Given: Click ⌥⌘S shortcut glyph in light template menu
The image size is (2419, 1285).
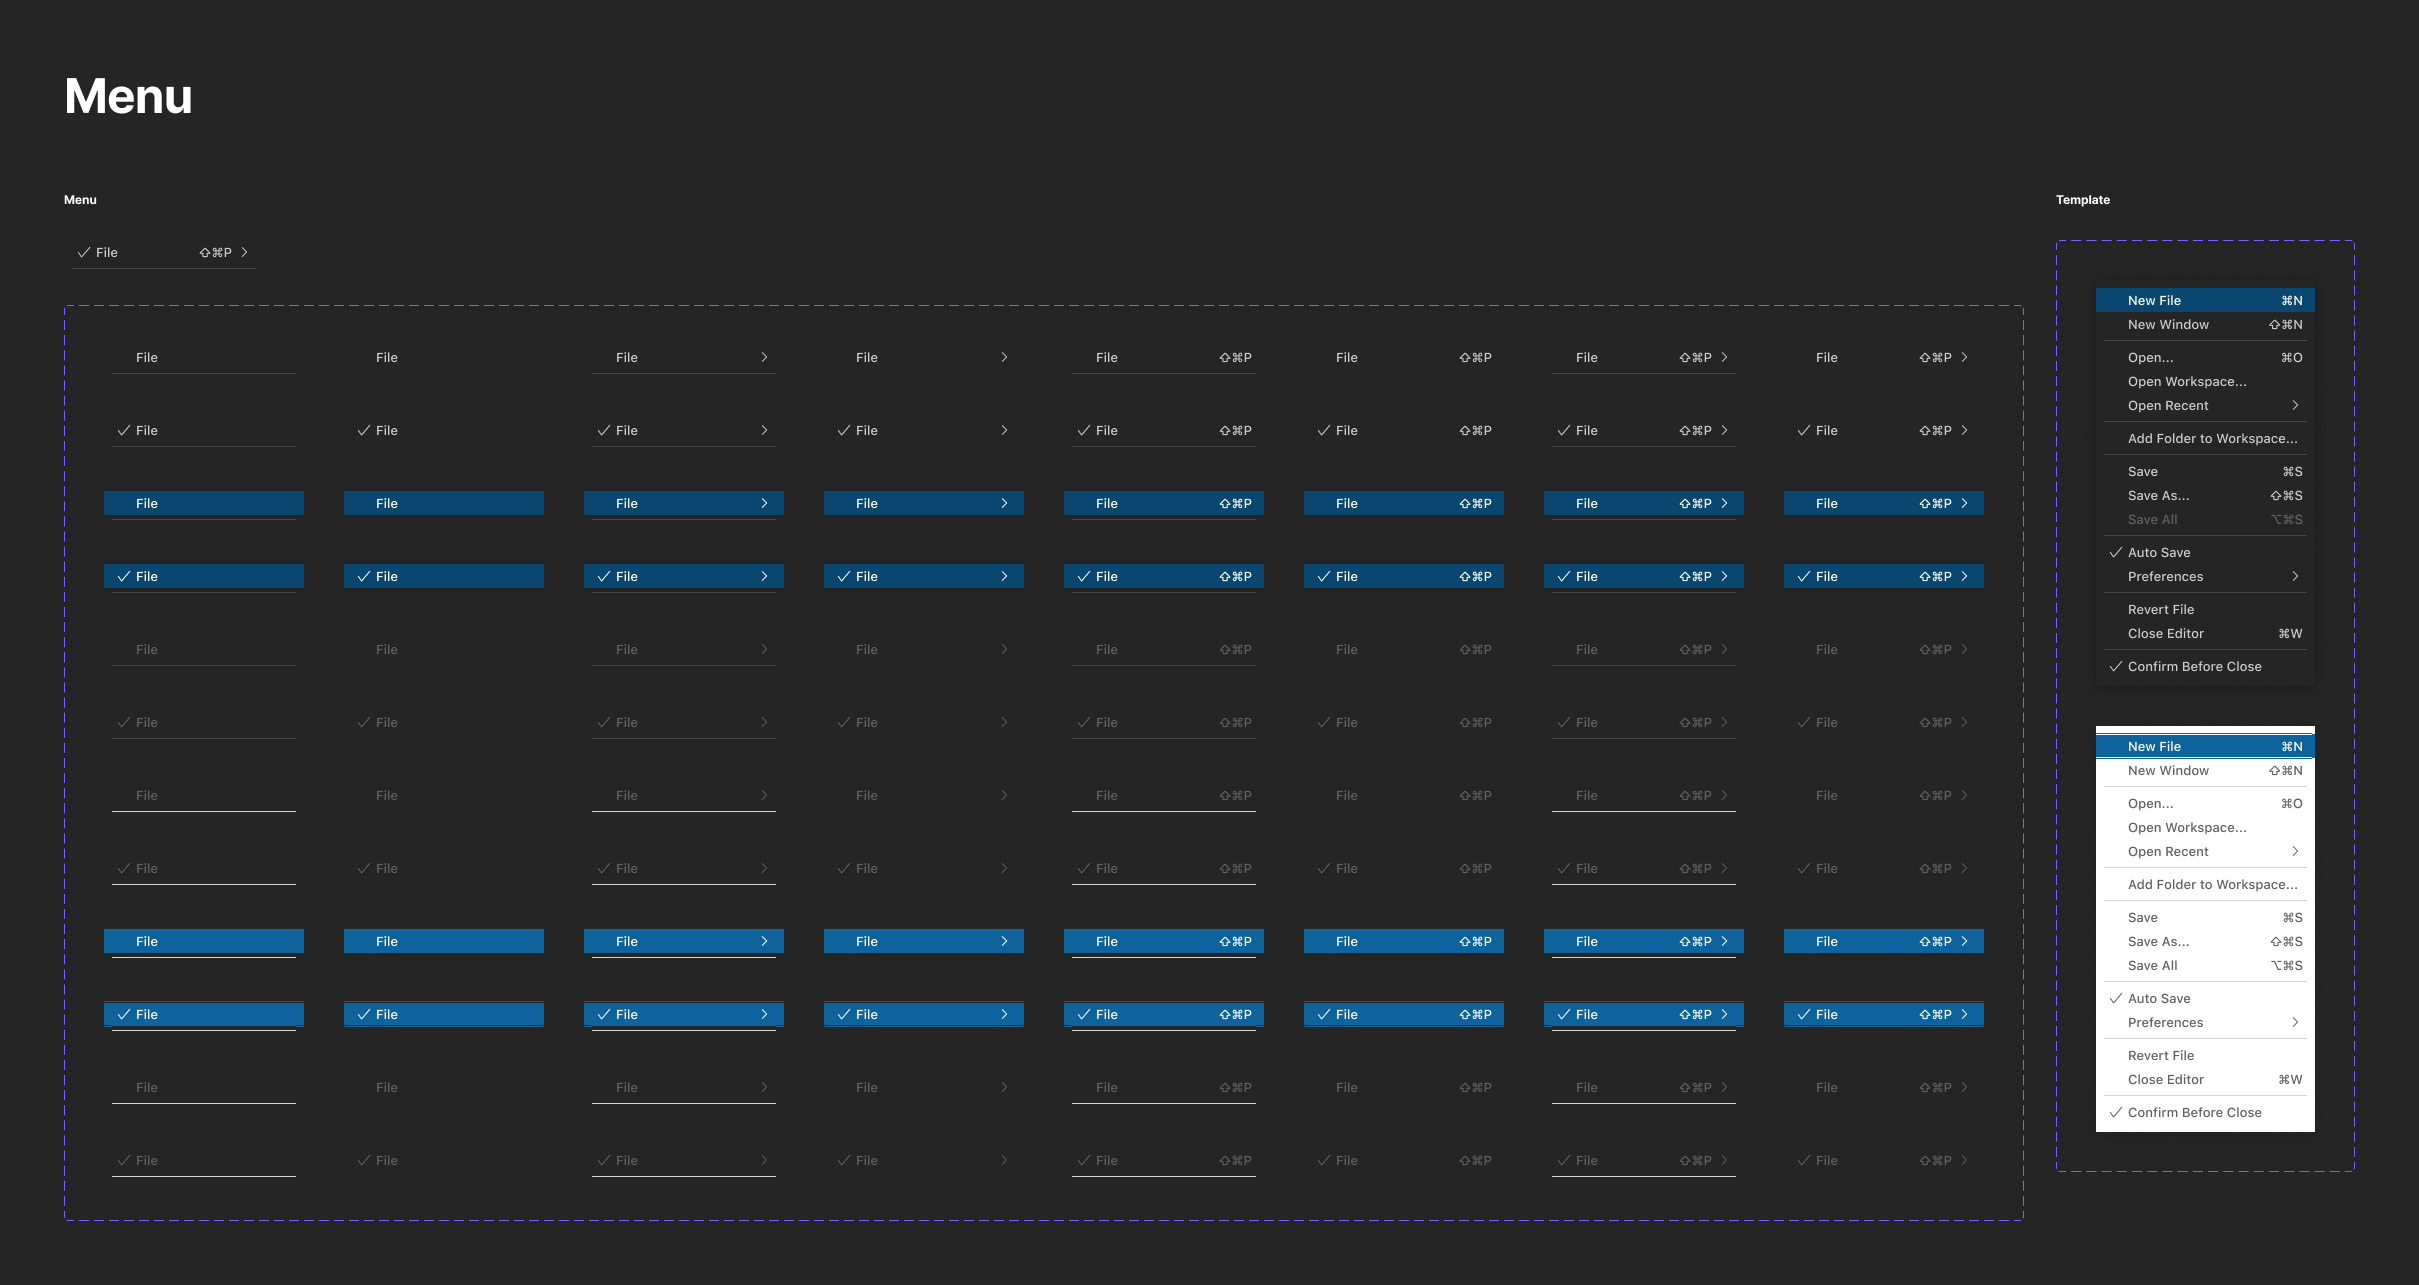Looking at the screenshot, I should 2286,966.
